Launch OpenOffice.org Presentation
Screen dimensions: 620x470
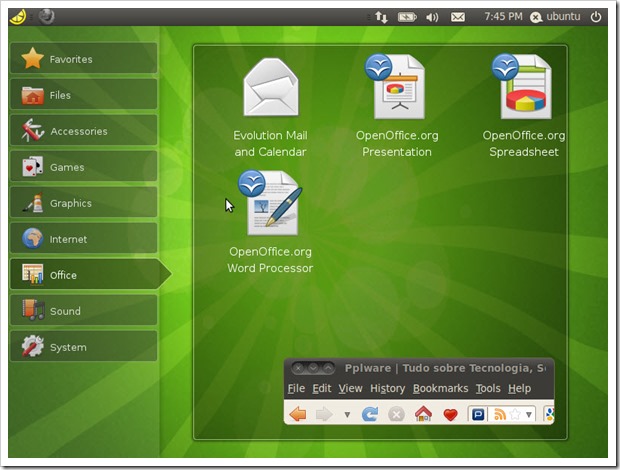[x=397, y=106]
